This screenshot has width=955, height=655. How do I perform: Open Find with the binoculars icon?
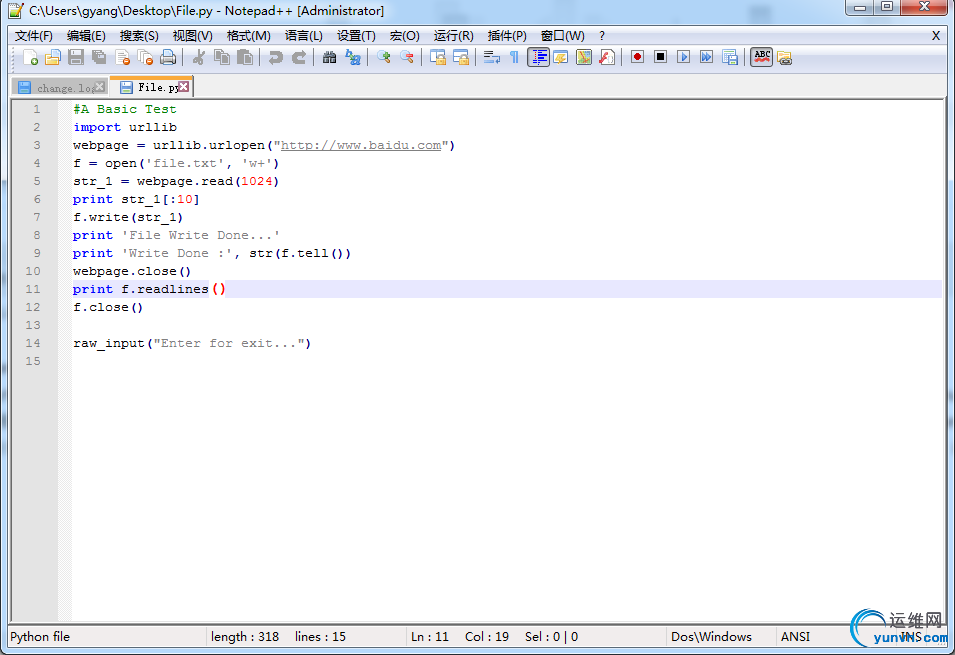(x=329, y=58)
